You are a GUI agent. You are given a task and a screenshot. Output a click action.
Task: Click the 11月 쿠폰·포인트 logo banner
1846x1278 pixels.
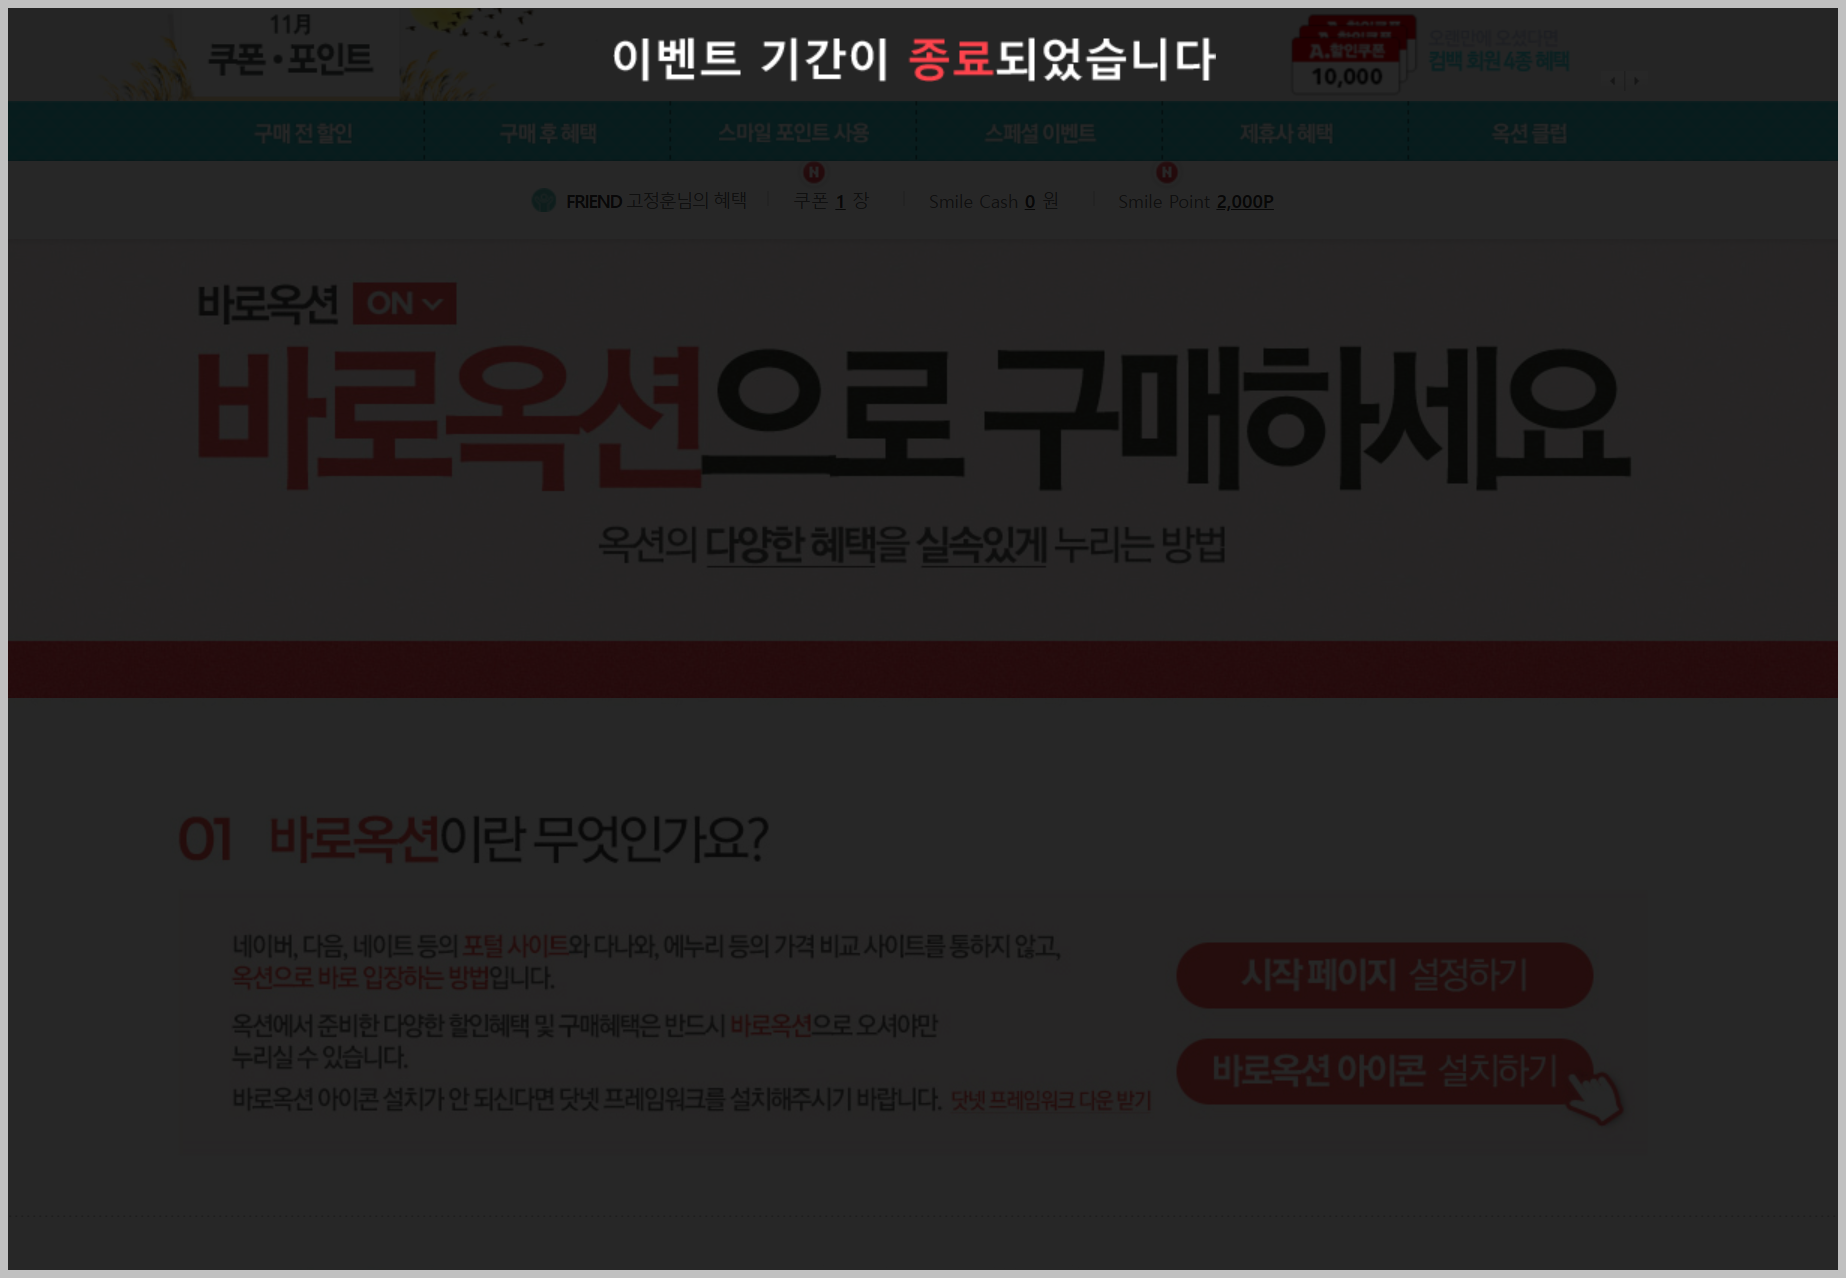(x=290, y=47)
